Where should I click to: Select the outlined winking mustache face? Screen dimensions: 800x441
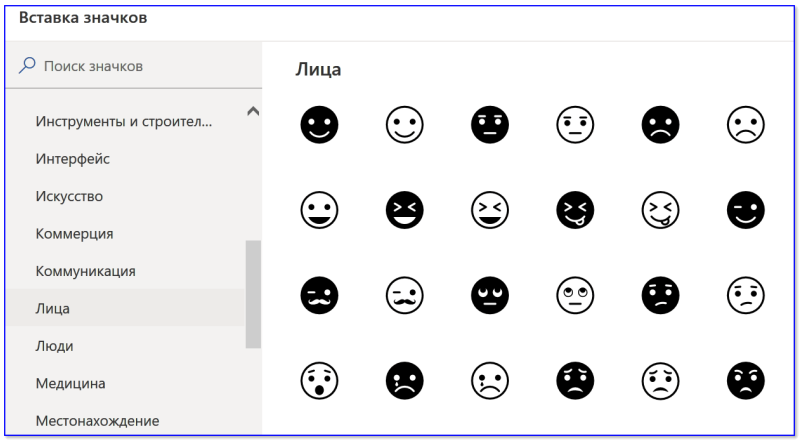coord(405,295)
